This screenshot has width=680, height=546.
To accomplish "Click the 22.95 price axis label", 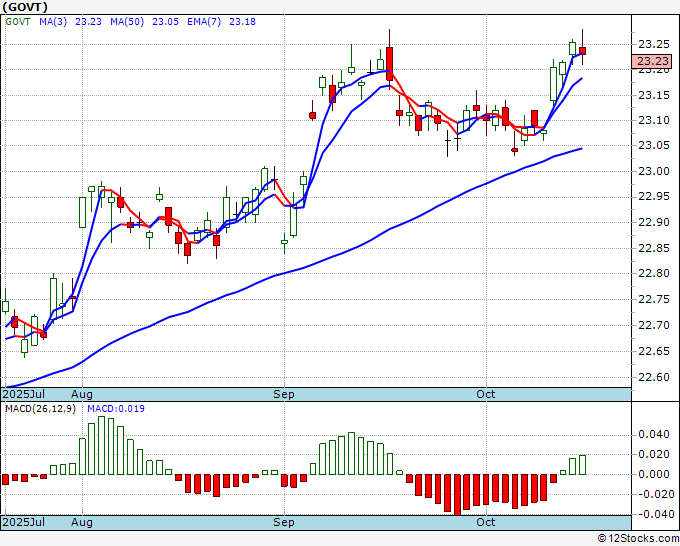I will [x=654, y=197].
